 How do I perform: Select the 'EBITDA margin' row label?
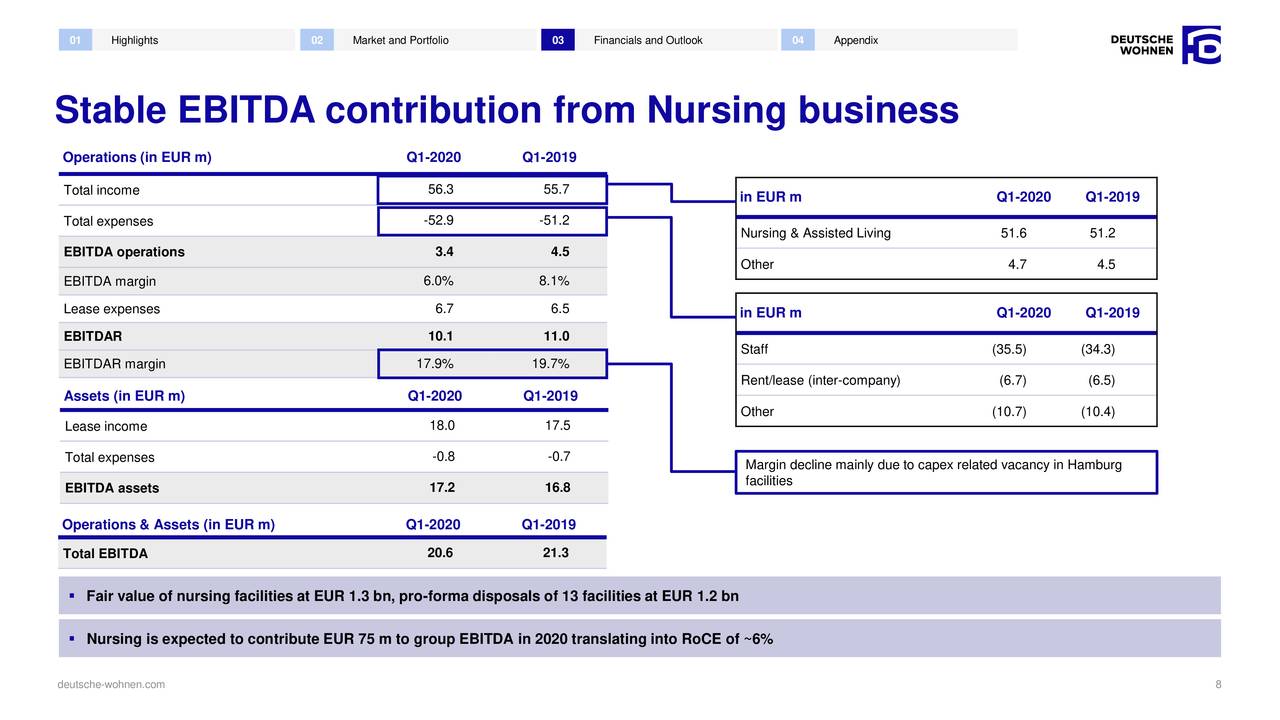coord(110,282)
